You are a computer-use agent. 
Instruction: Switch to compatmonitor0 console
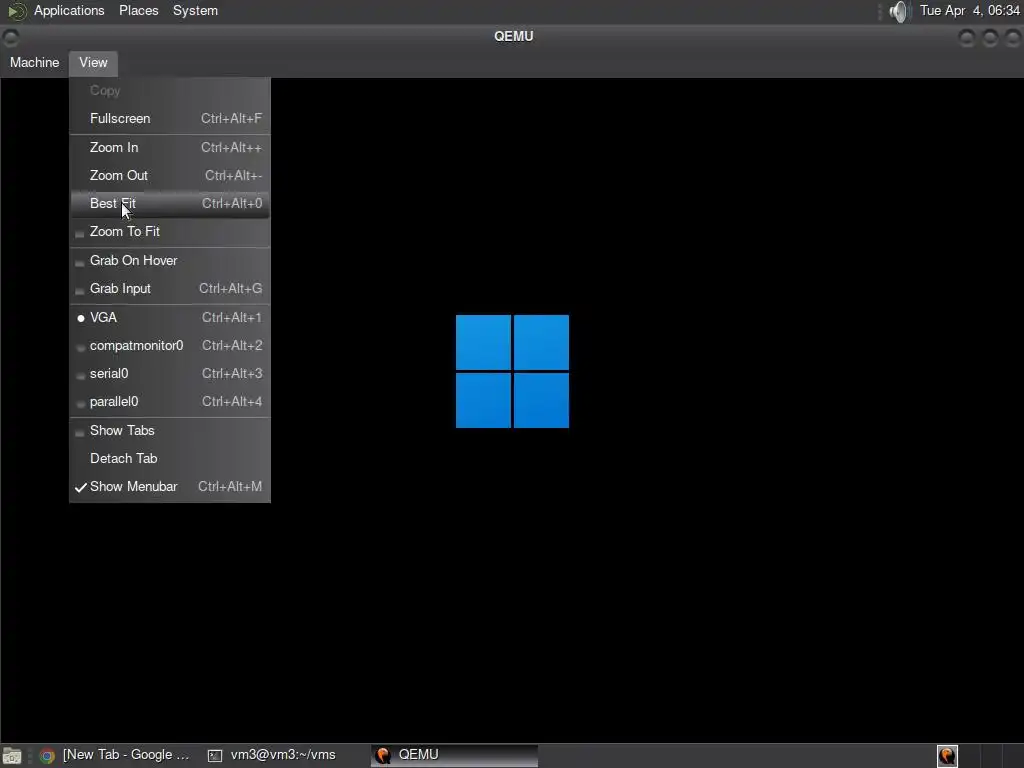pyautogui.click(x=170, y=345)
